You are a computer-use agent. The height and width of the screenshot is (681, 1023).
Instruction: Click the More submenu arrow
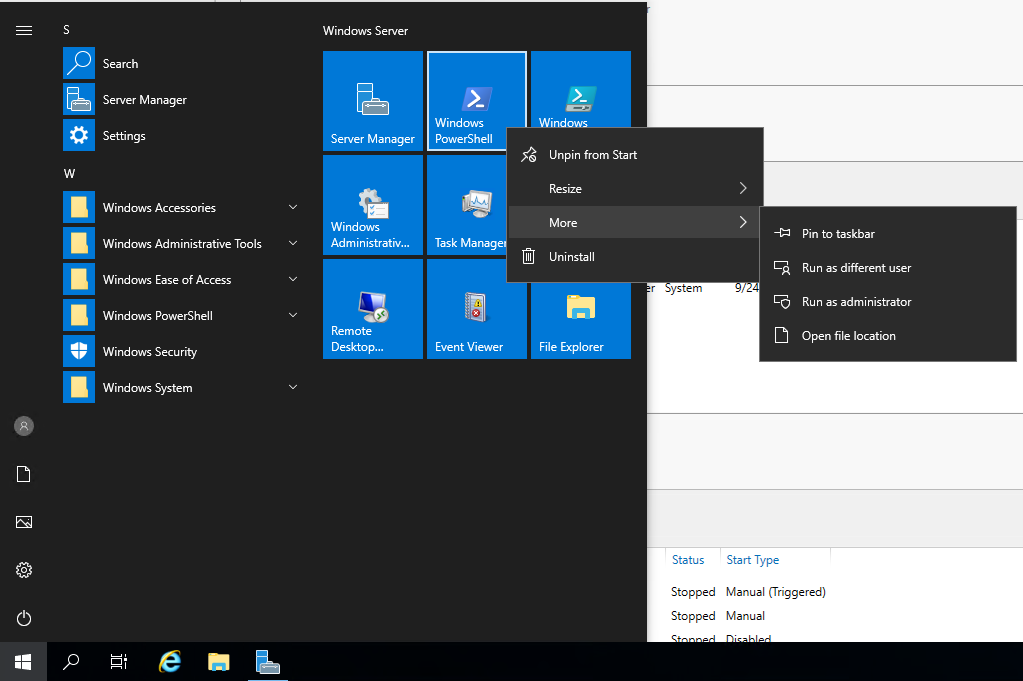tap(742, 222)
